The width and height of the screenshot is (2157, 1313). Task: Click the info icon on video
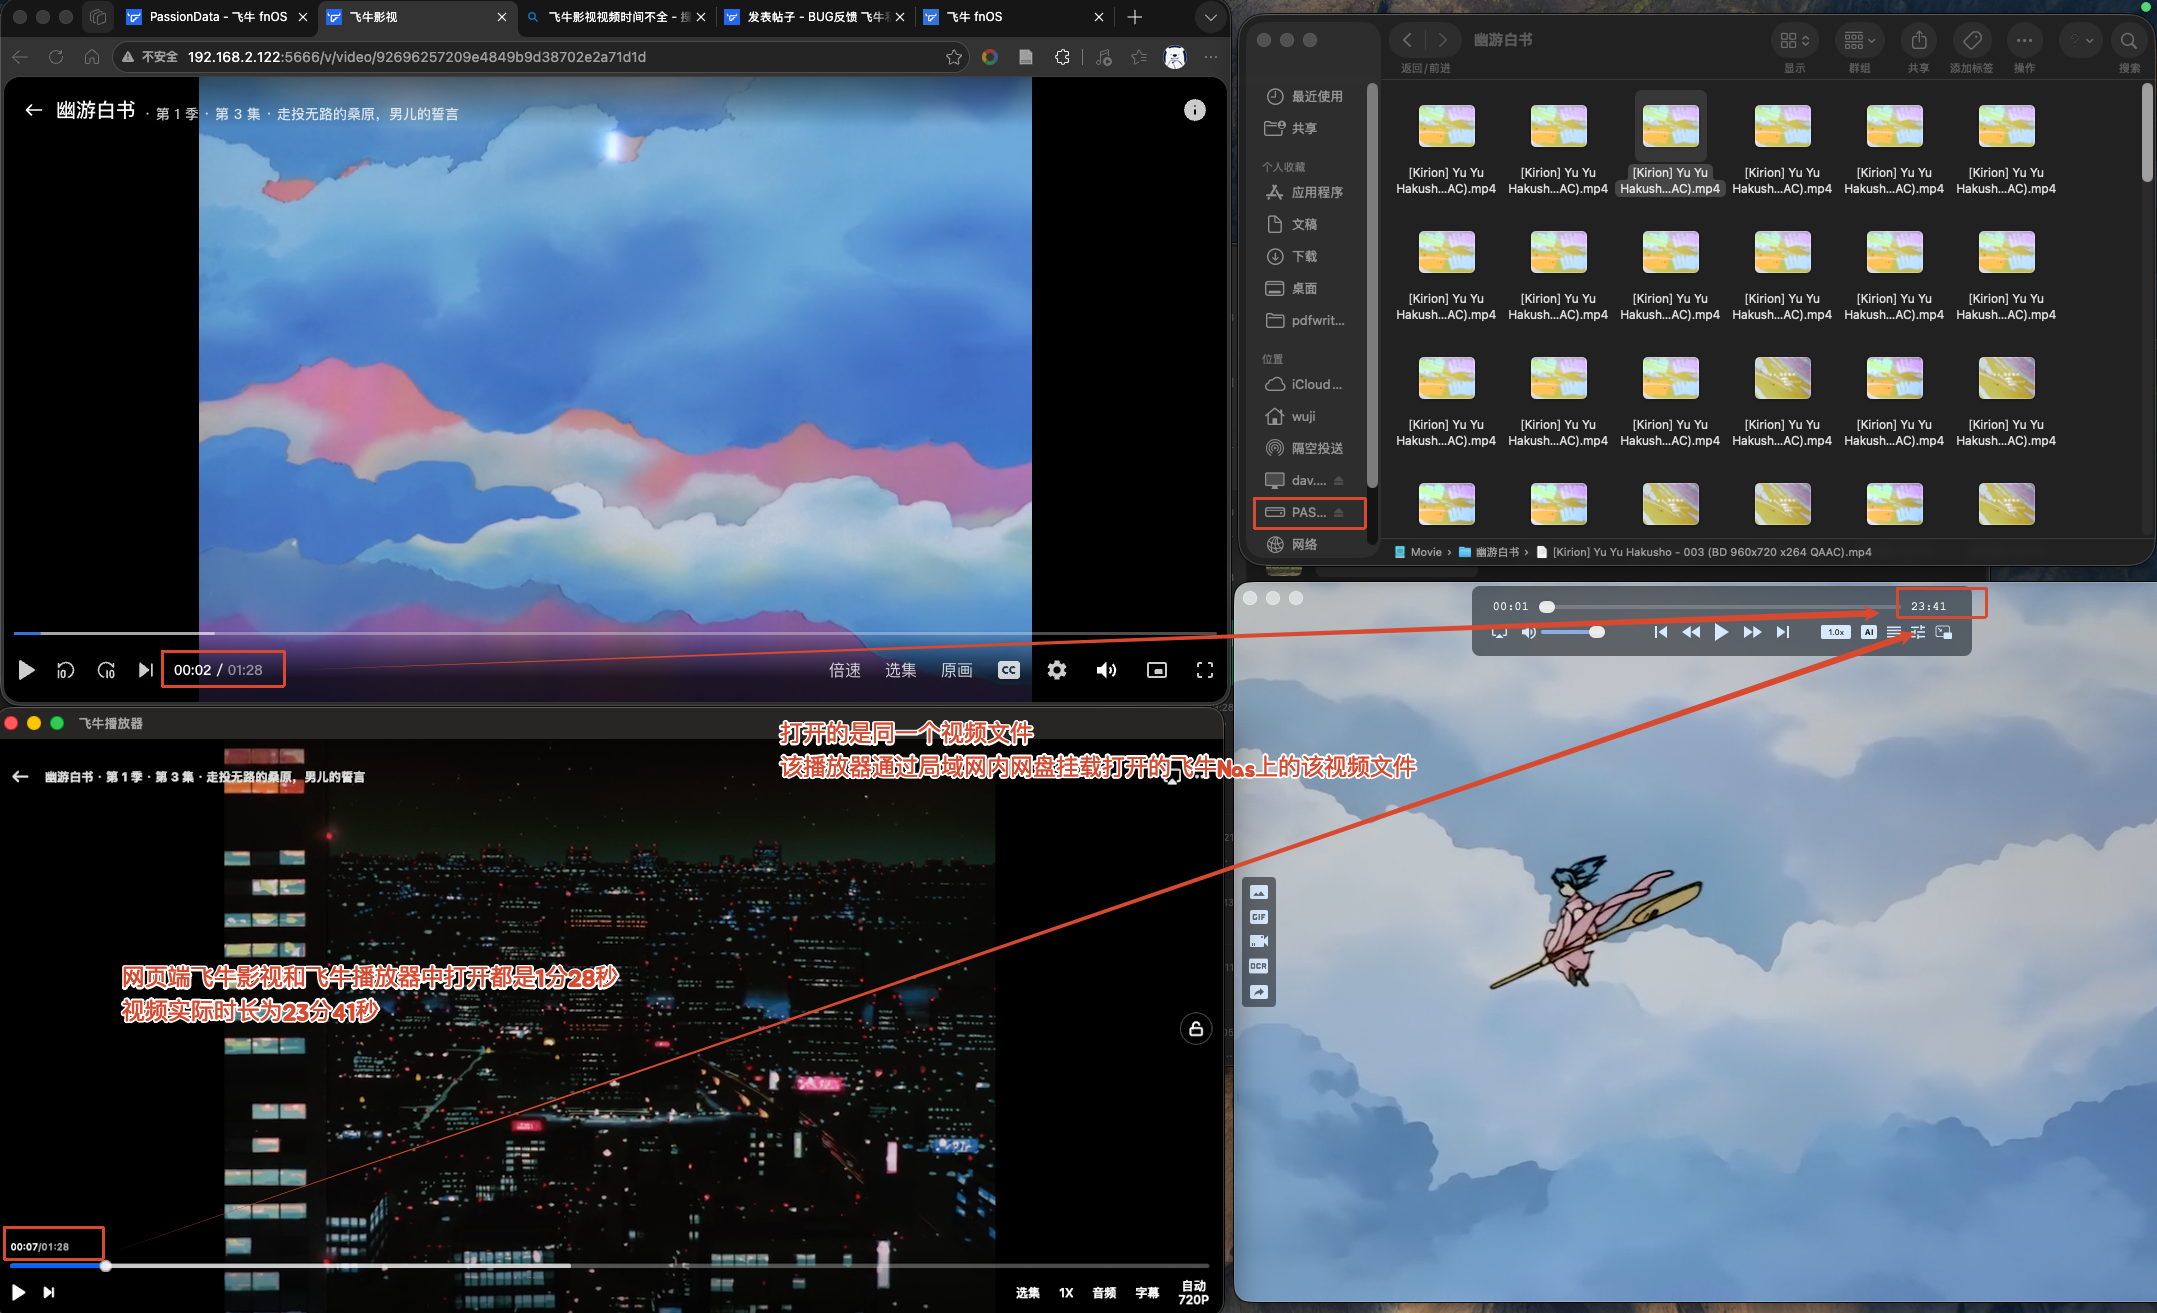coord(1195,110)
